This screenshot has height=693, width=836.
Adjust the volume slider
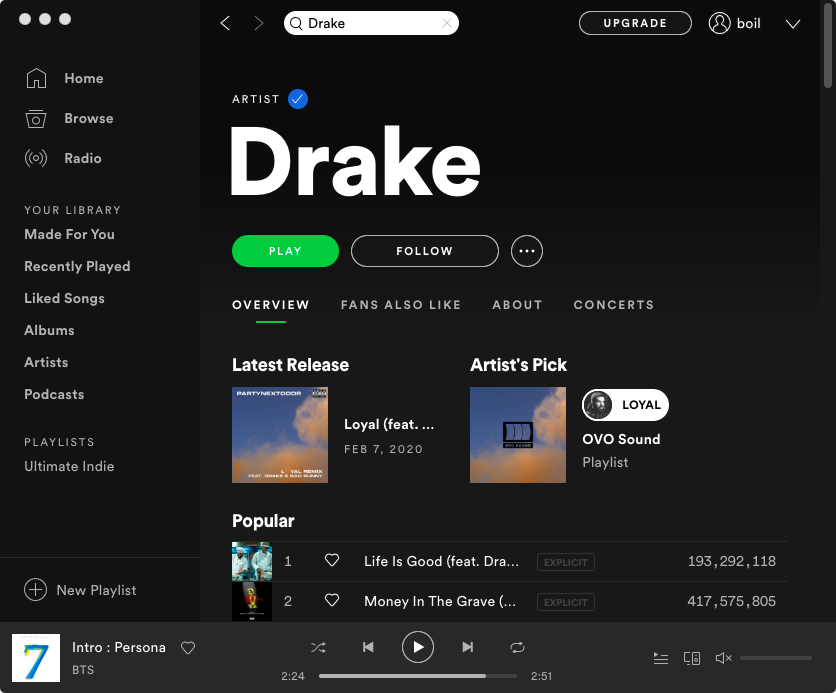(776, 658)
